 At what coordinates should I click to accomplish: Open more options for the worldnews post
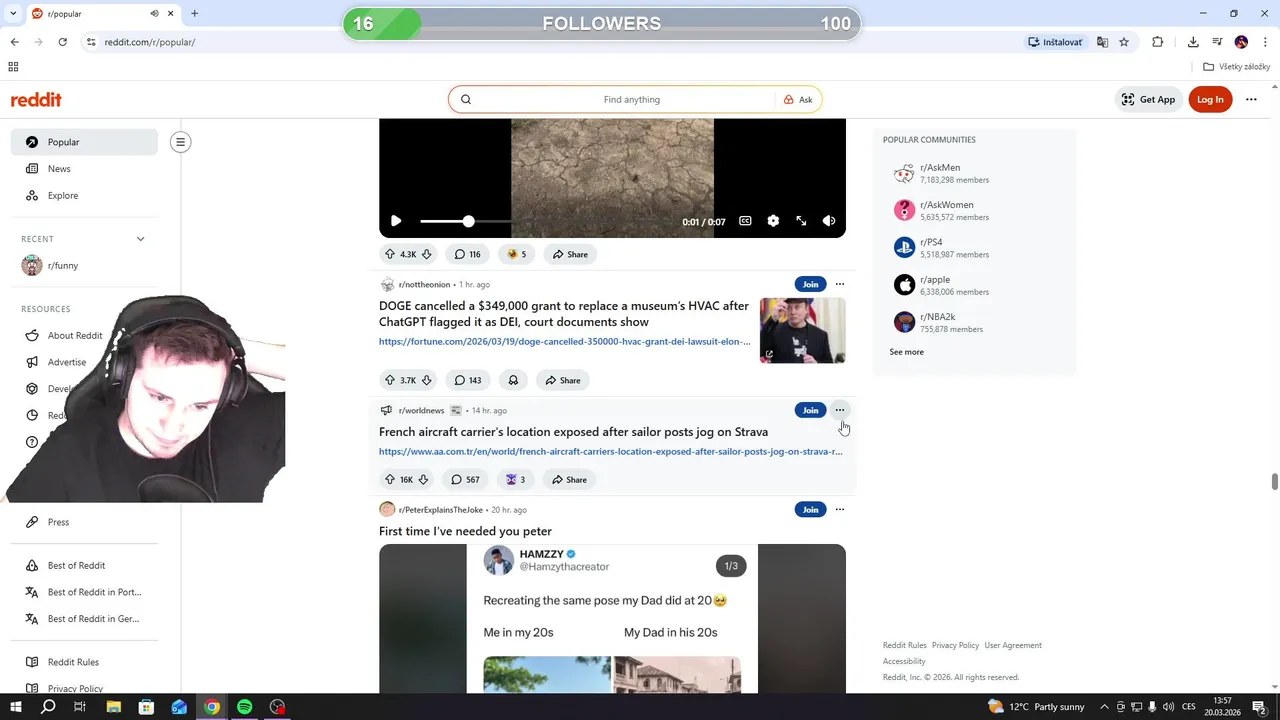pyautogui.click(x=839, y=410)
